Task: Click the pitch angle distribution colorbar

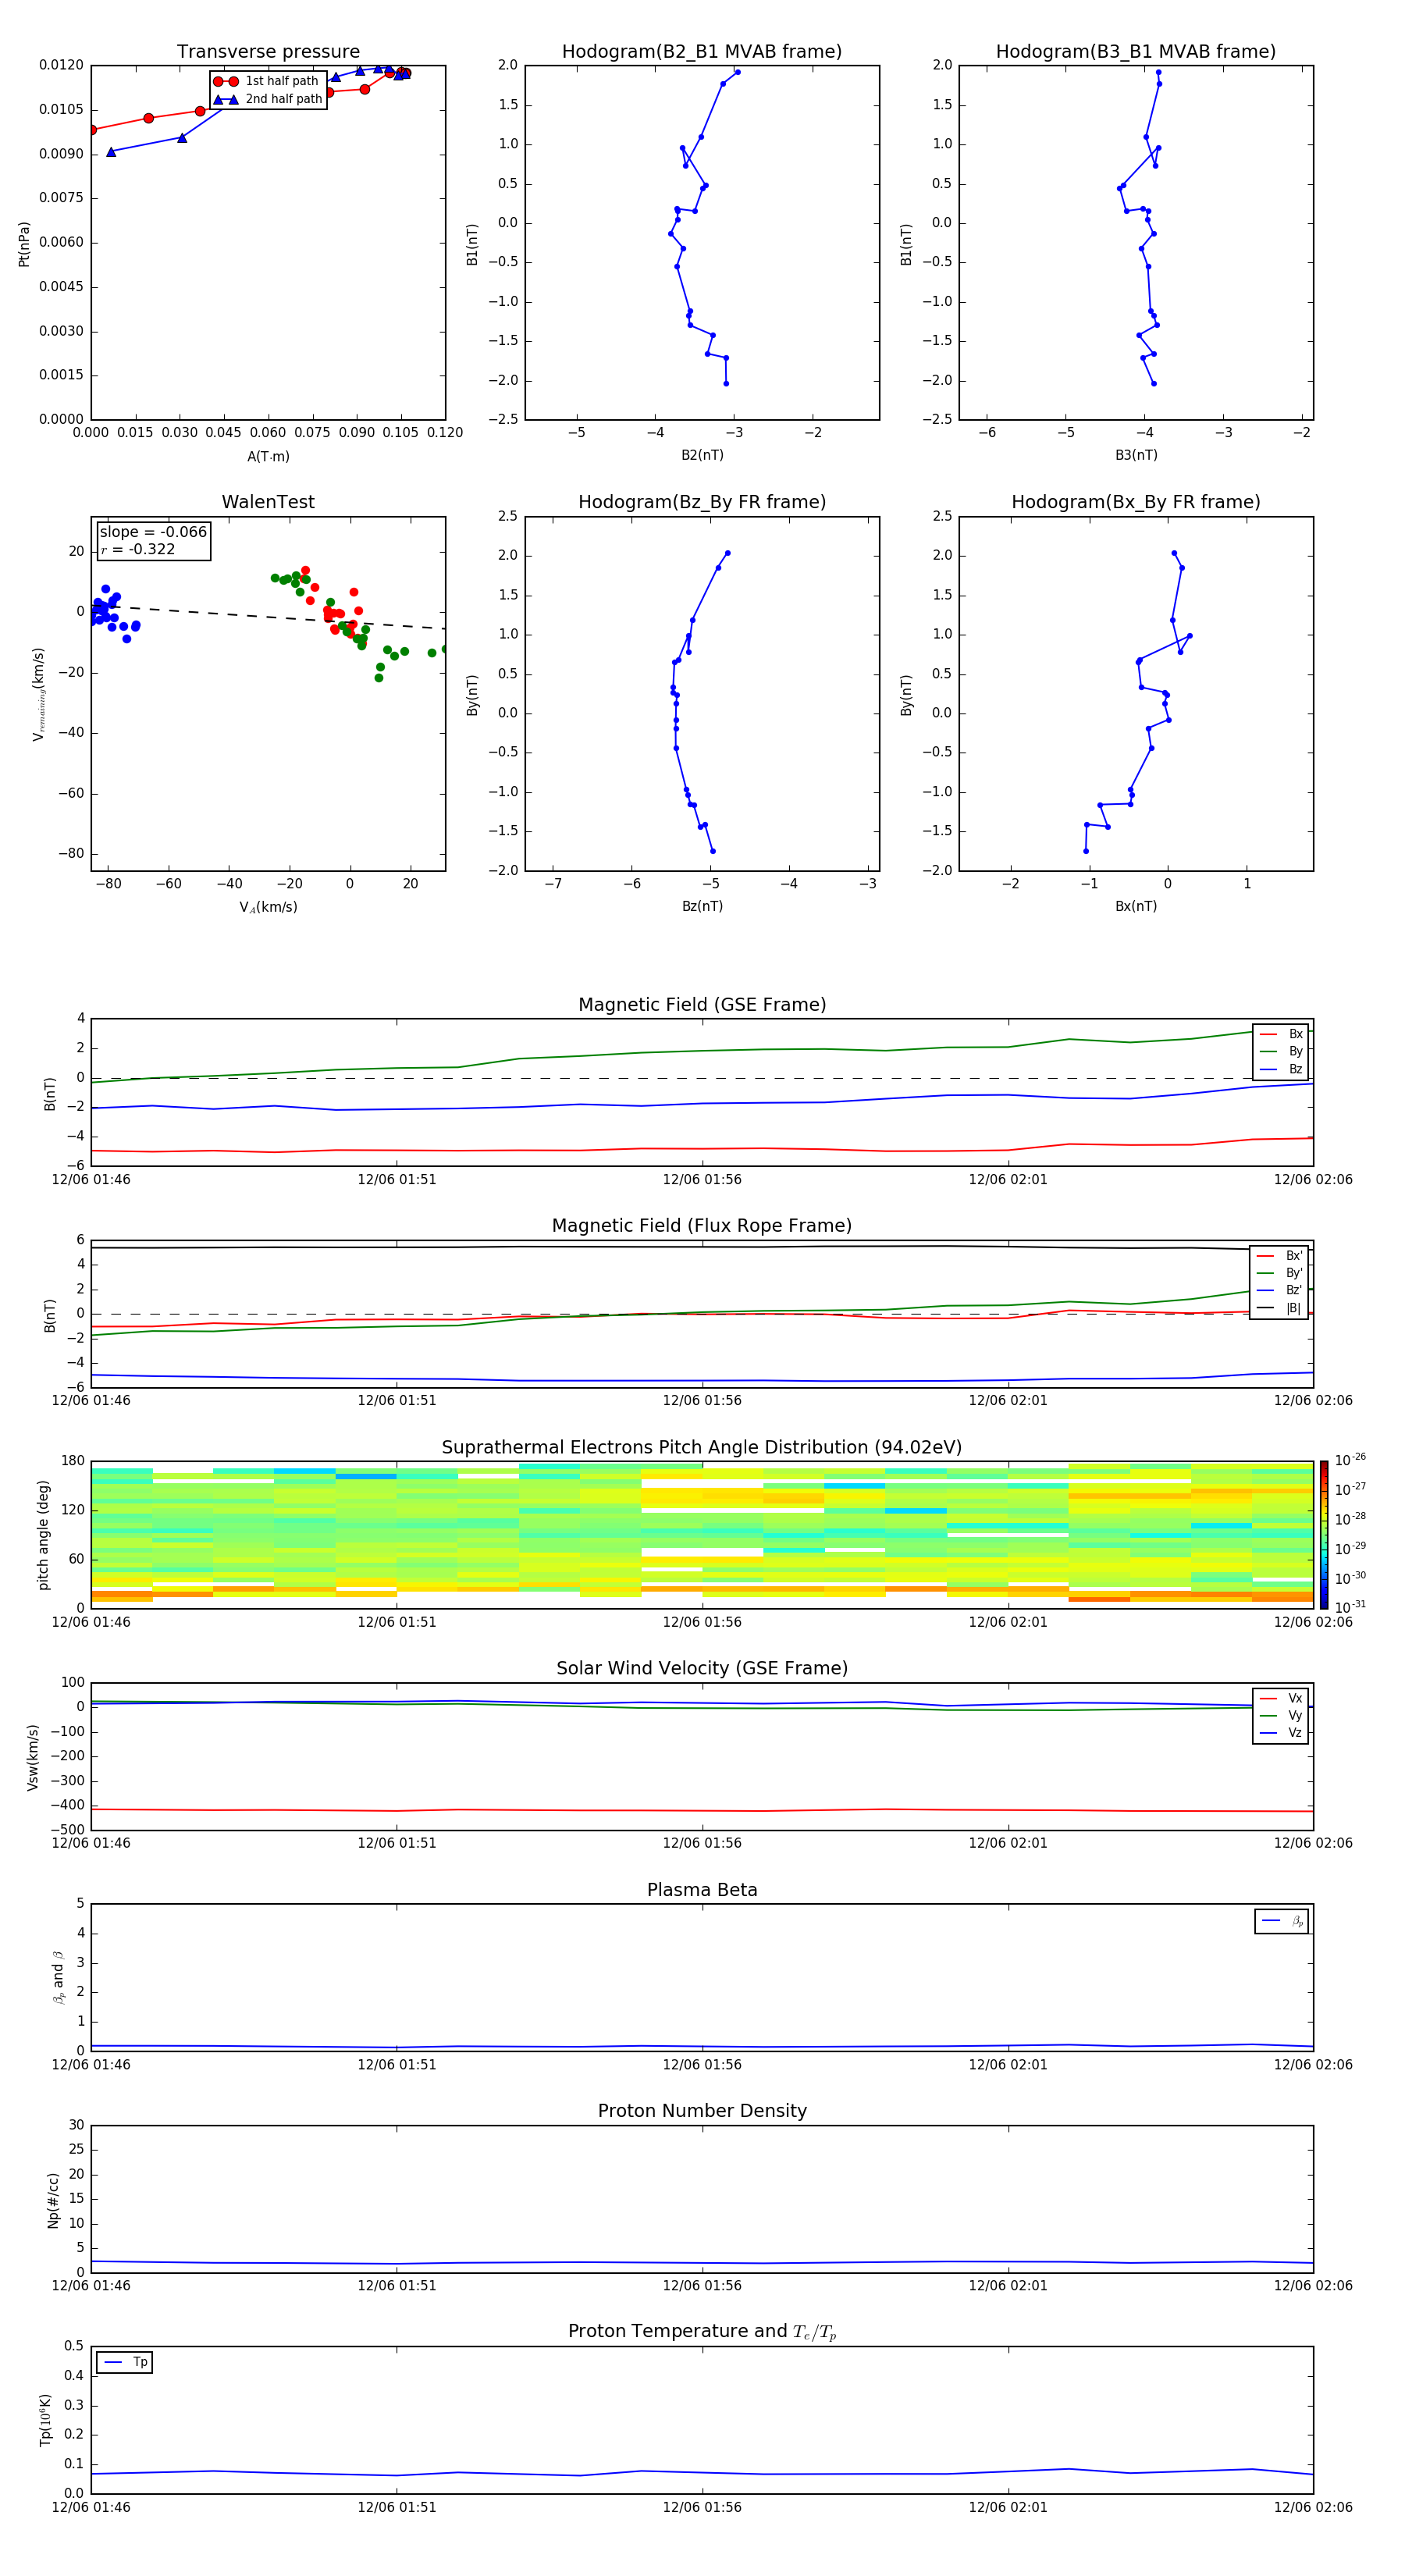Action: (x=1323, y=1534)
